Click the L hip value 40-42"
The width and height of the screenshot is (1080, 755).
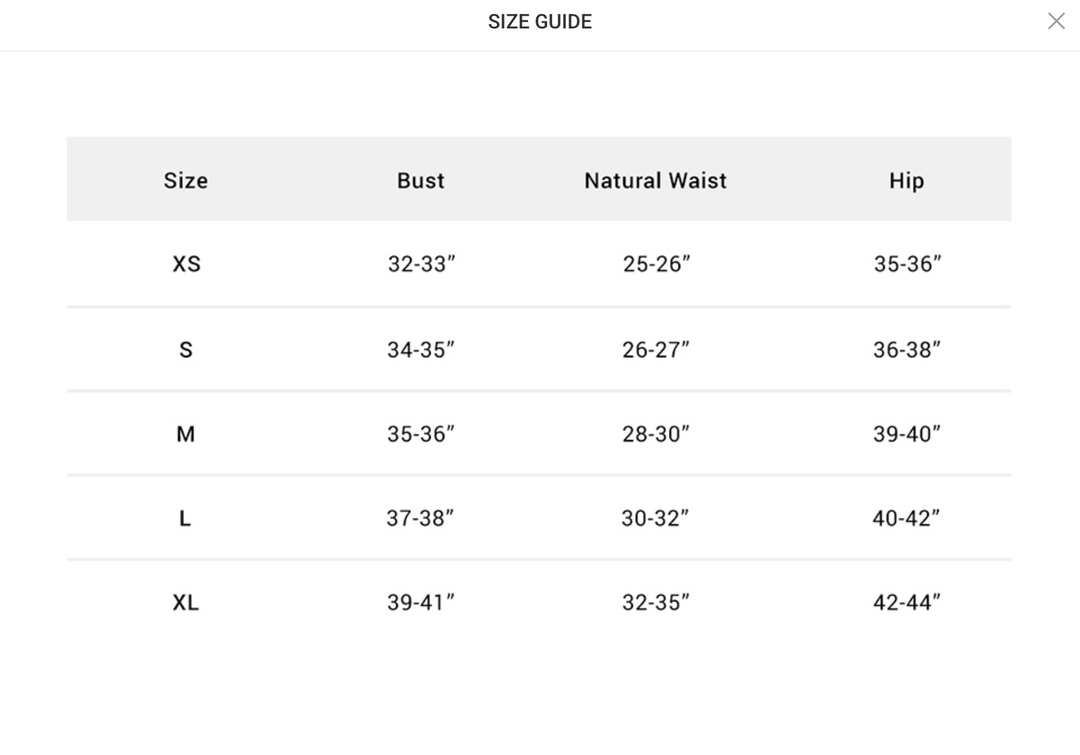pyautogui.click(x=906, y=518)
